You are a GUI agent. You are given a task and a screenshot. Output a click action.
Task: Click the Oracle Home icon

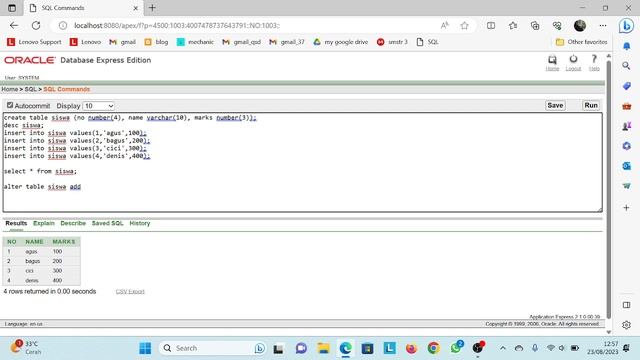pos(552,60)
